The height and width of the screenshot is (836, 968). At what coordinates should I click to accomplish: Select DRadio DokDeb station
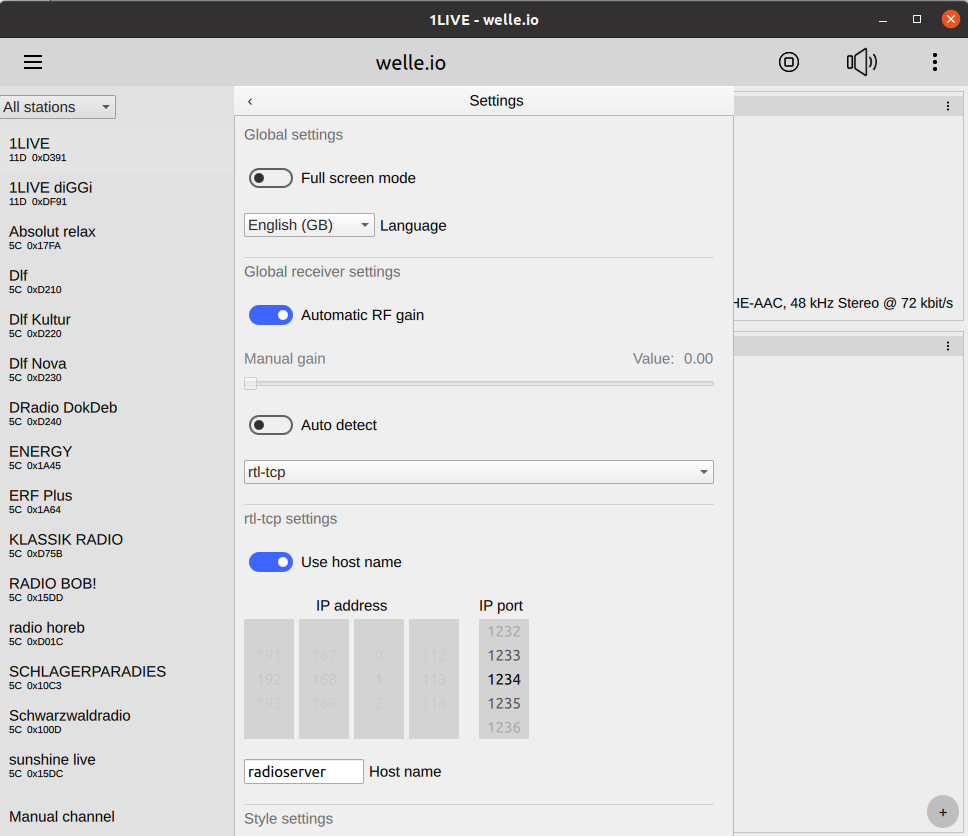point(117,414)
